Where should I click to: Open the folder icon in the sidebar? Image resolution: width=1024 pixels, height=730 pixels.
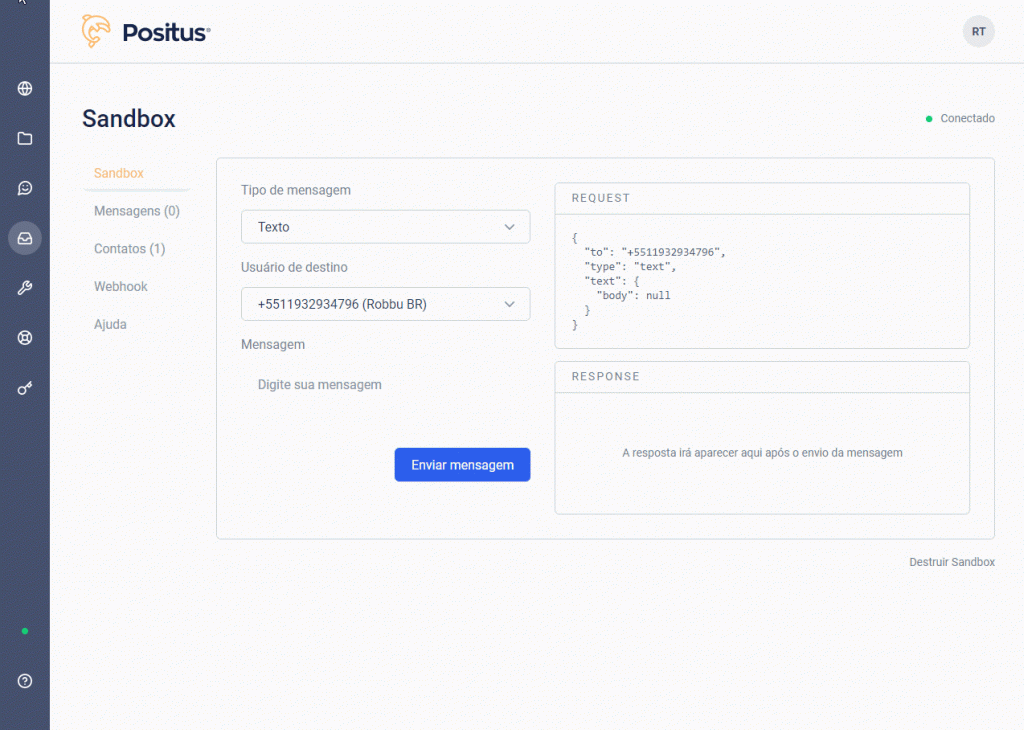tap(25, 138)
